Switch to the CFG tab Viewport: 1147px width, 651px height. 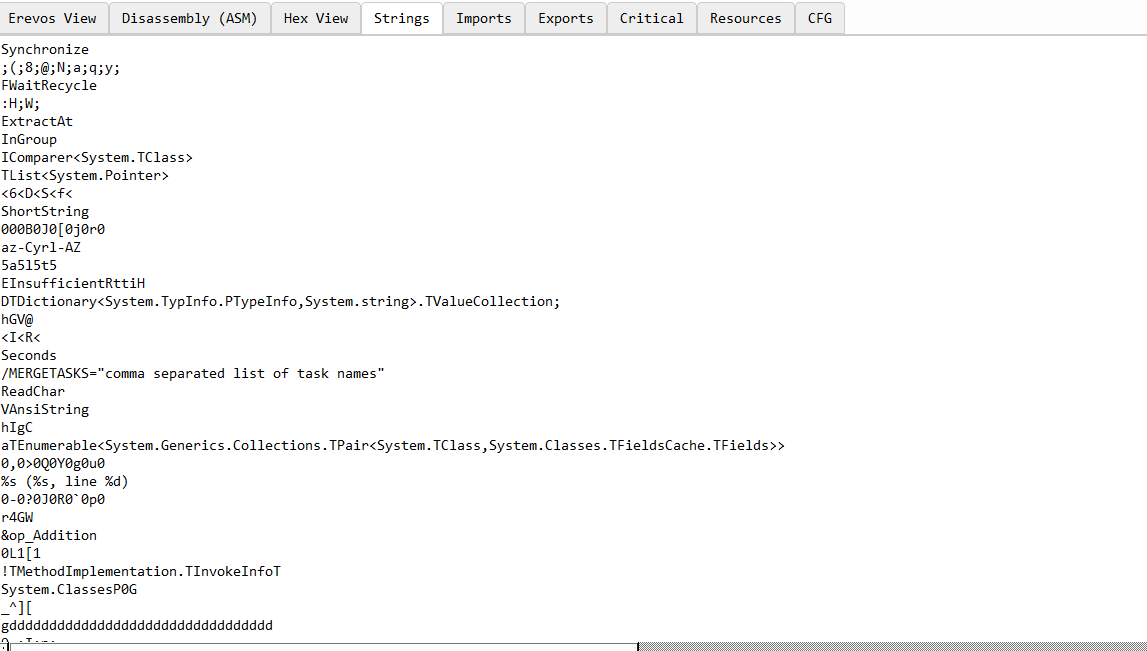[819, 18]
